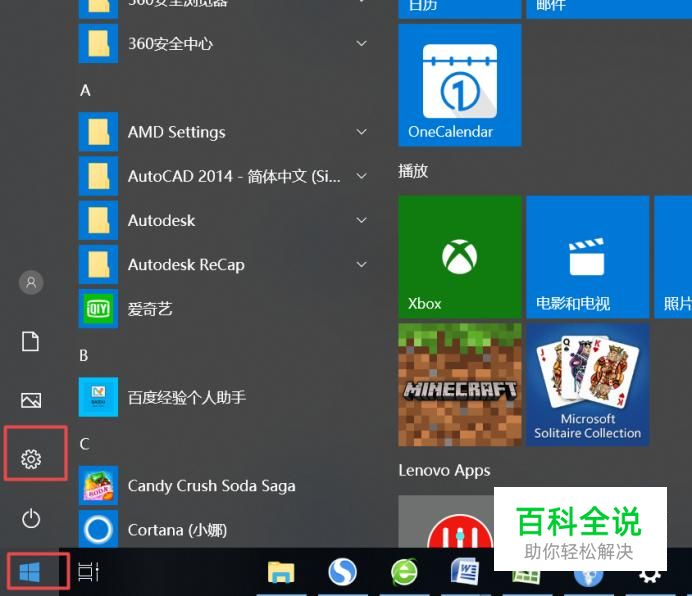
Task: Launch the Minecraft tile
Action: pyautogui.click(x=459, y=385)
